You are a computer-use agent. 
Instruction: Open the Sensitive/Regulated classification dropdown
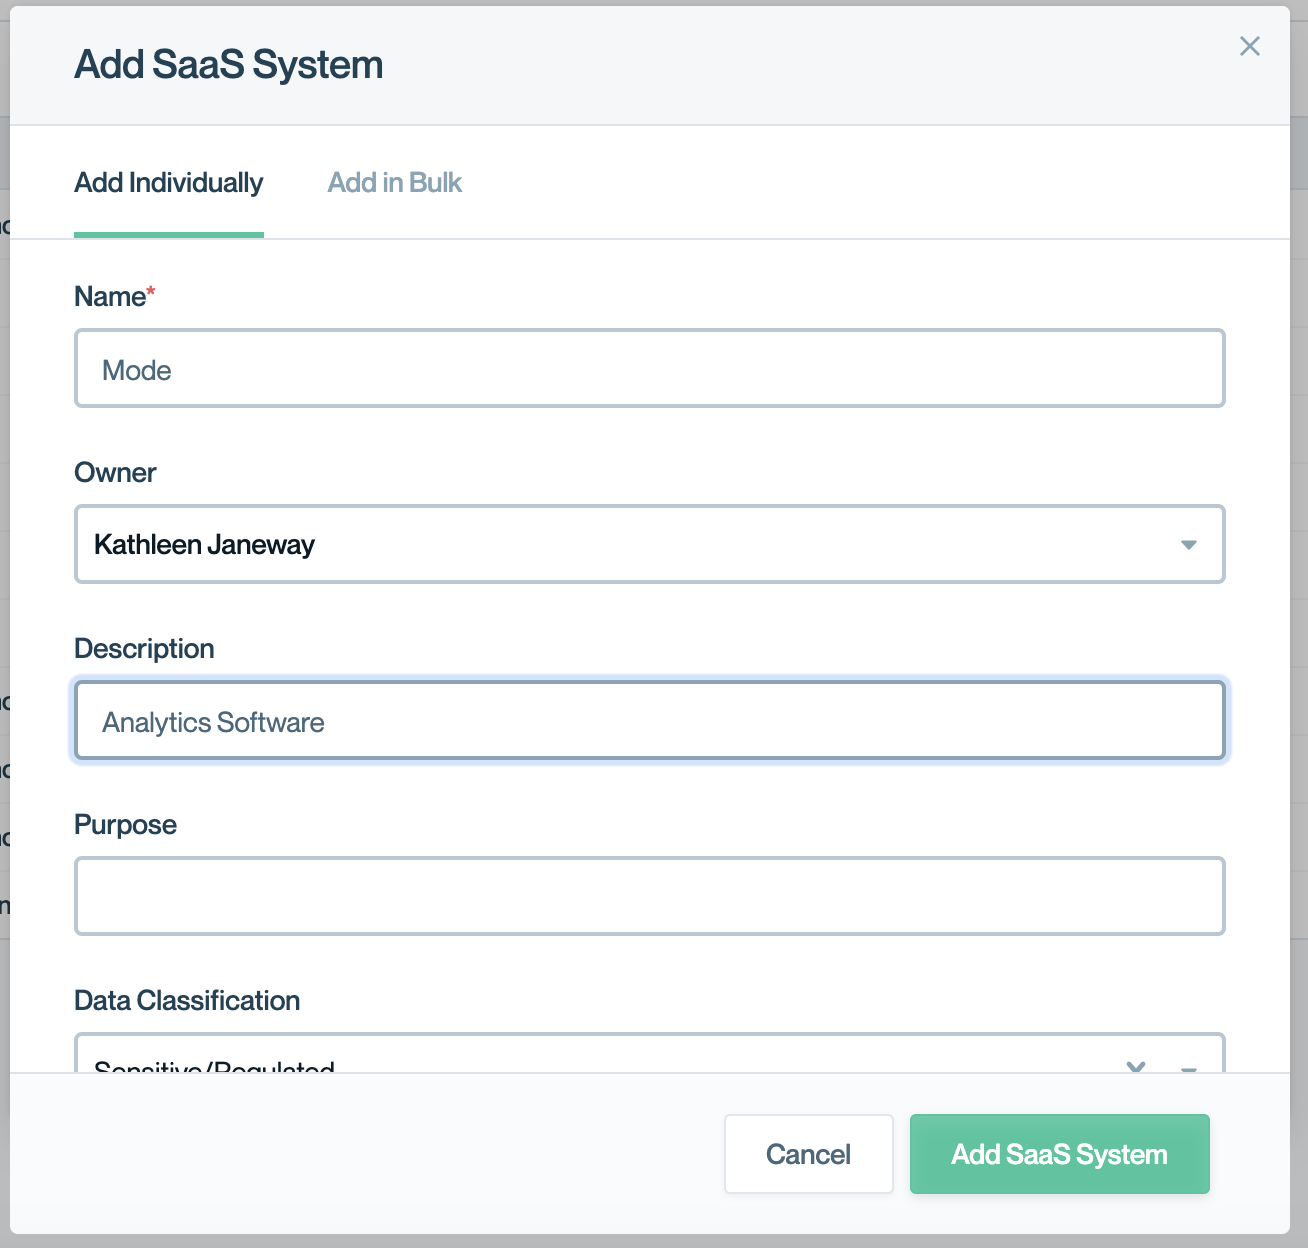point(600,1062)
